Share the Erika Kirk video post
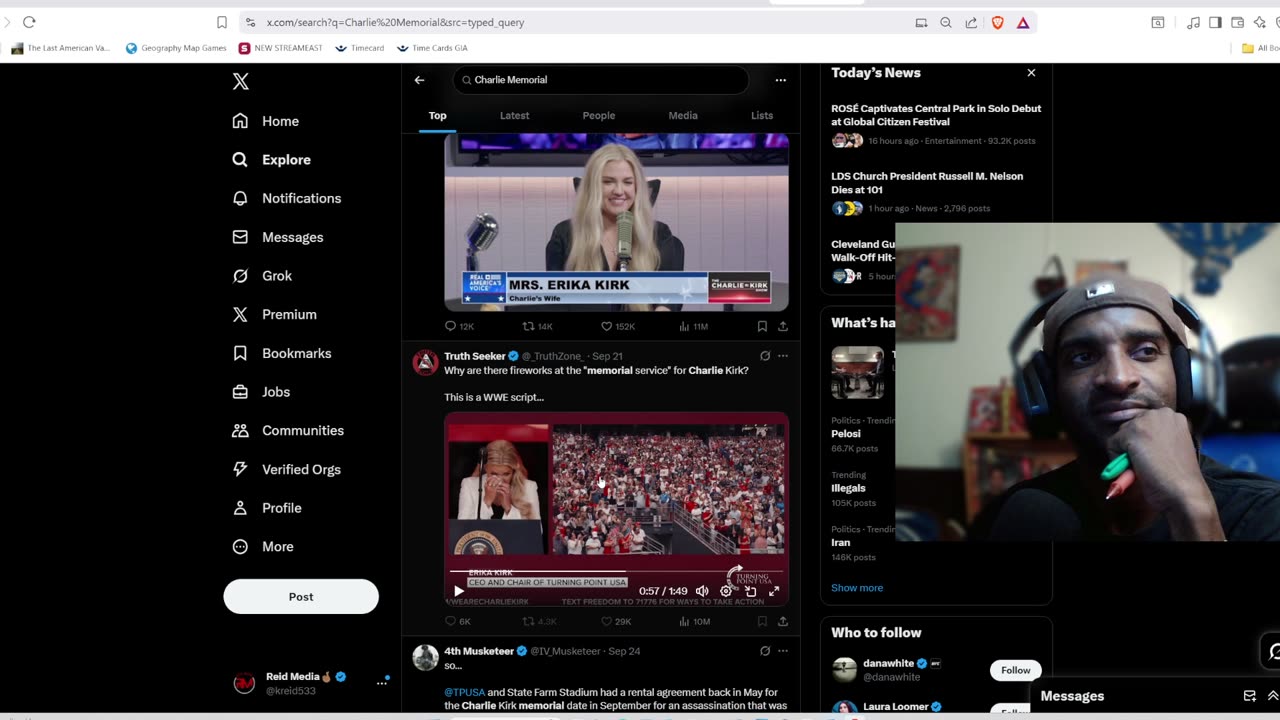The height and width of the screenshot is (720, 1280). 783,326
